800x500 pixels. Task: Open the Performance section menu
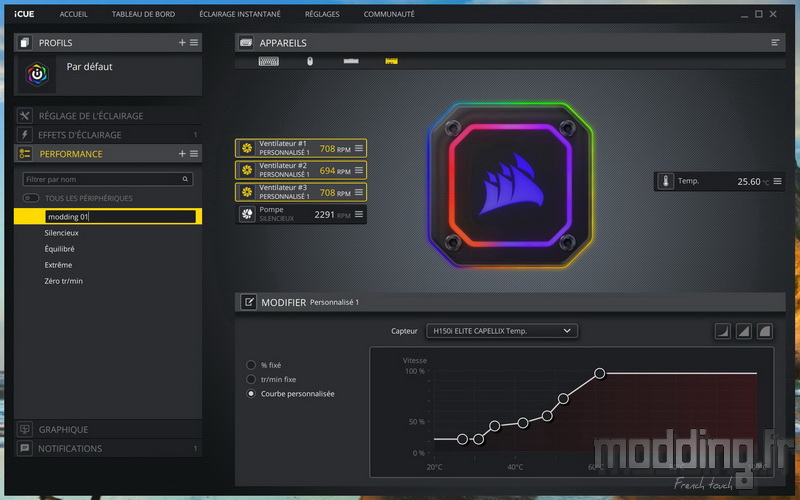pos(194,154)
